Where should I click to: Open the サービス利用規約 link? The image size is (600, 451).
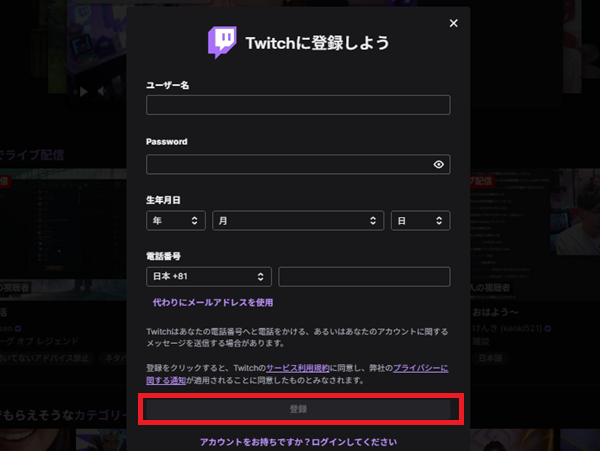coord(298,368)
